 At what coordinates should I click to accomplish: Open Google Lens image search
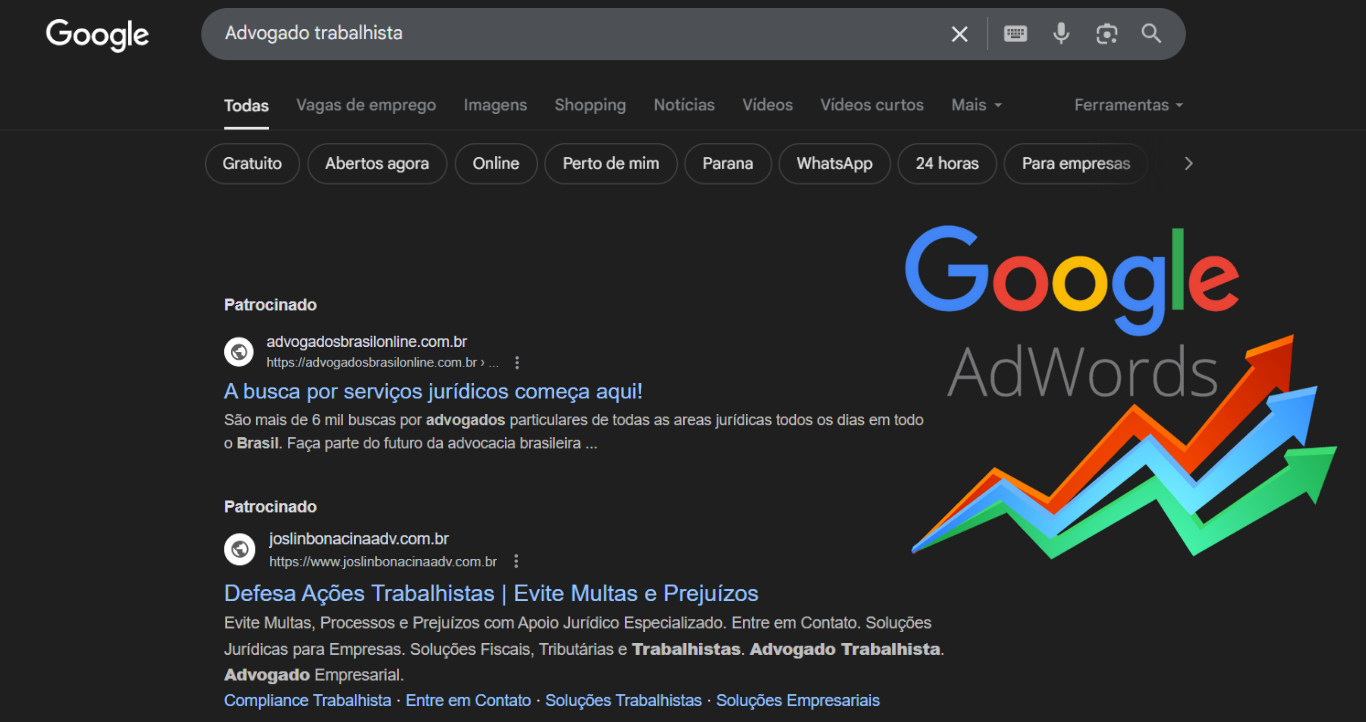pyautogui.click(x=1106, y=34)
